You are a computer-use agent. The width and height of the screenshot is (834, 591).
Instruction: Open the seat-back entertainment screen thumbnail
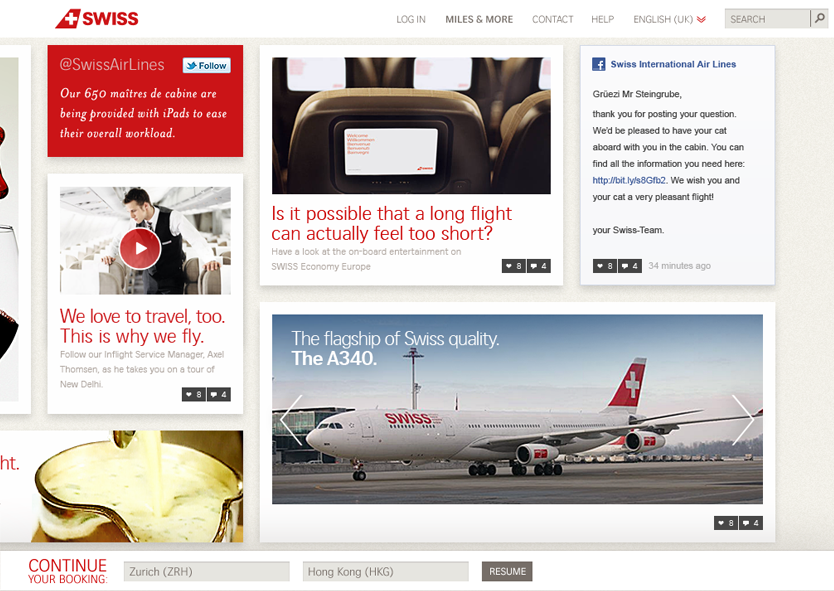tap(411, 126)
